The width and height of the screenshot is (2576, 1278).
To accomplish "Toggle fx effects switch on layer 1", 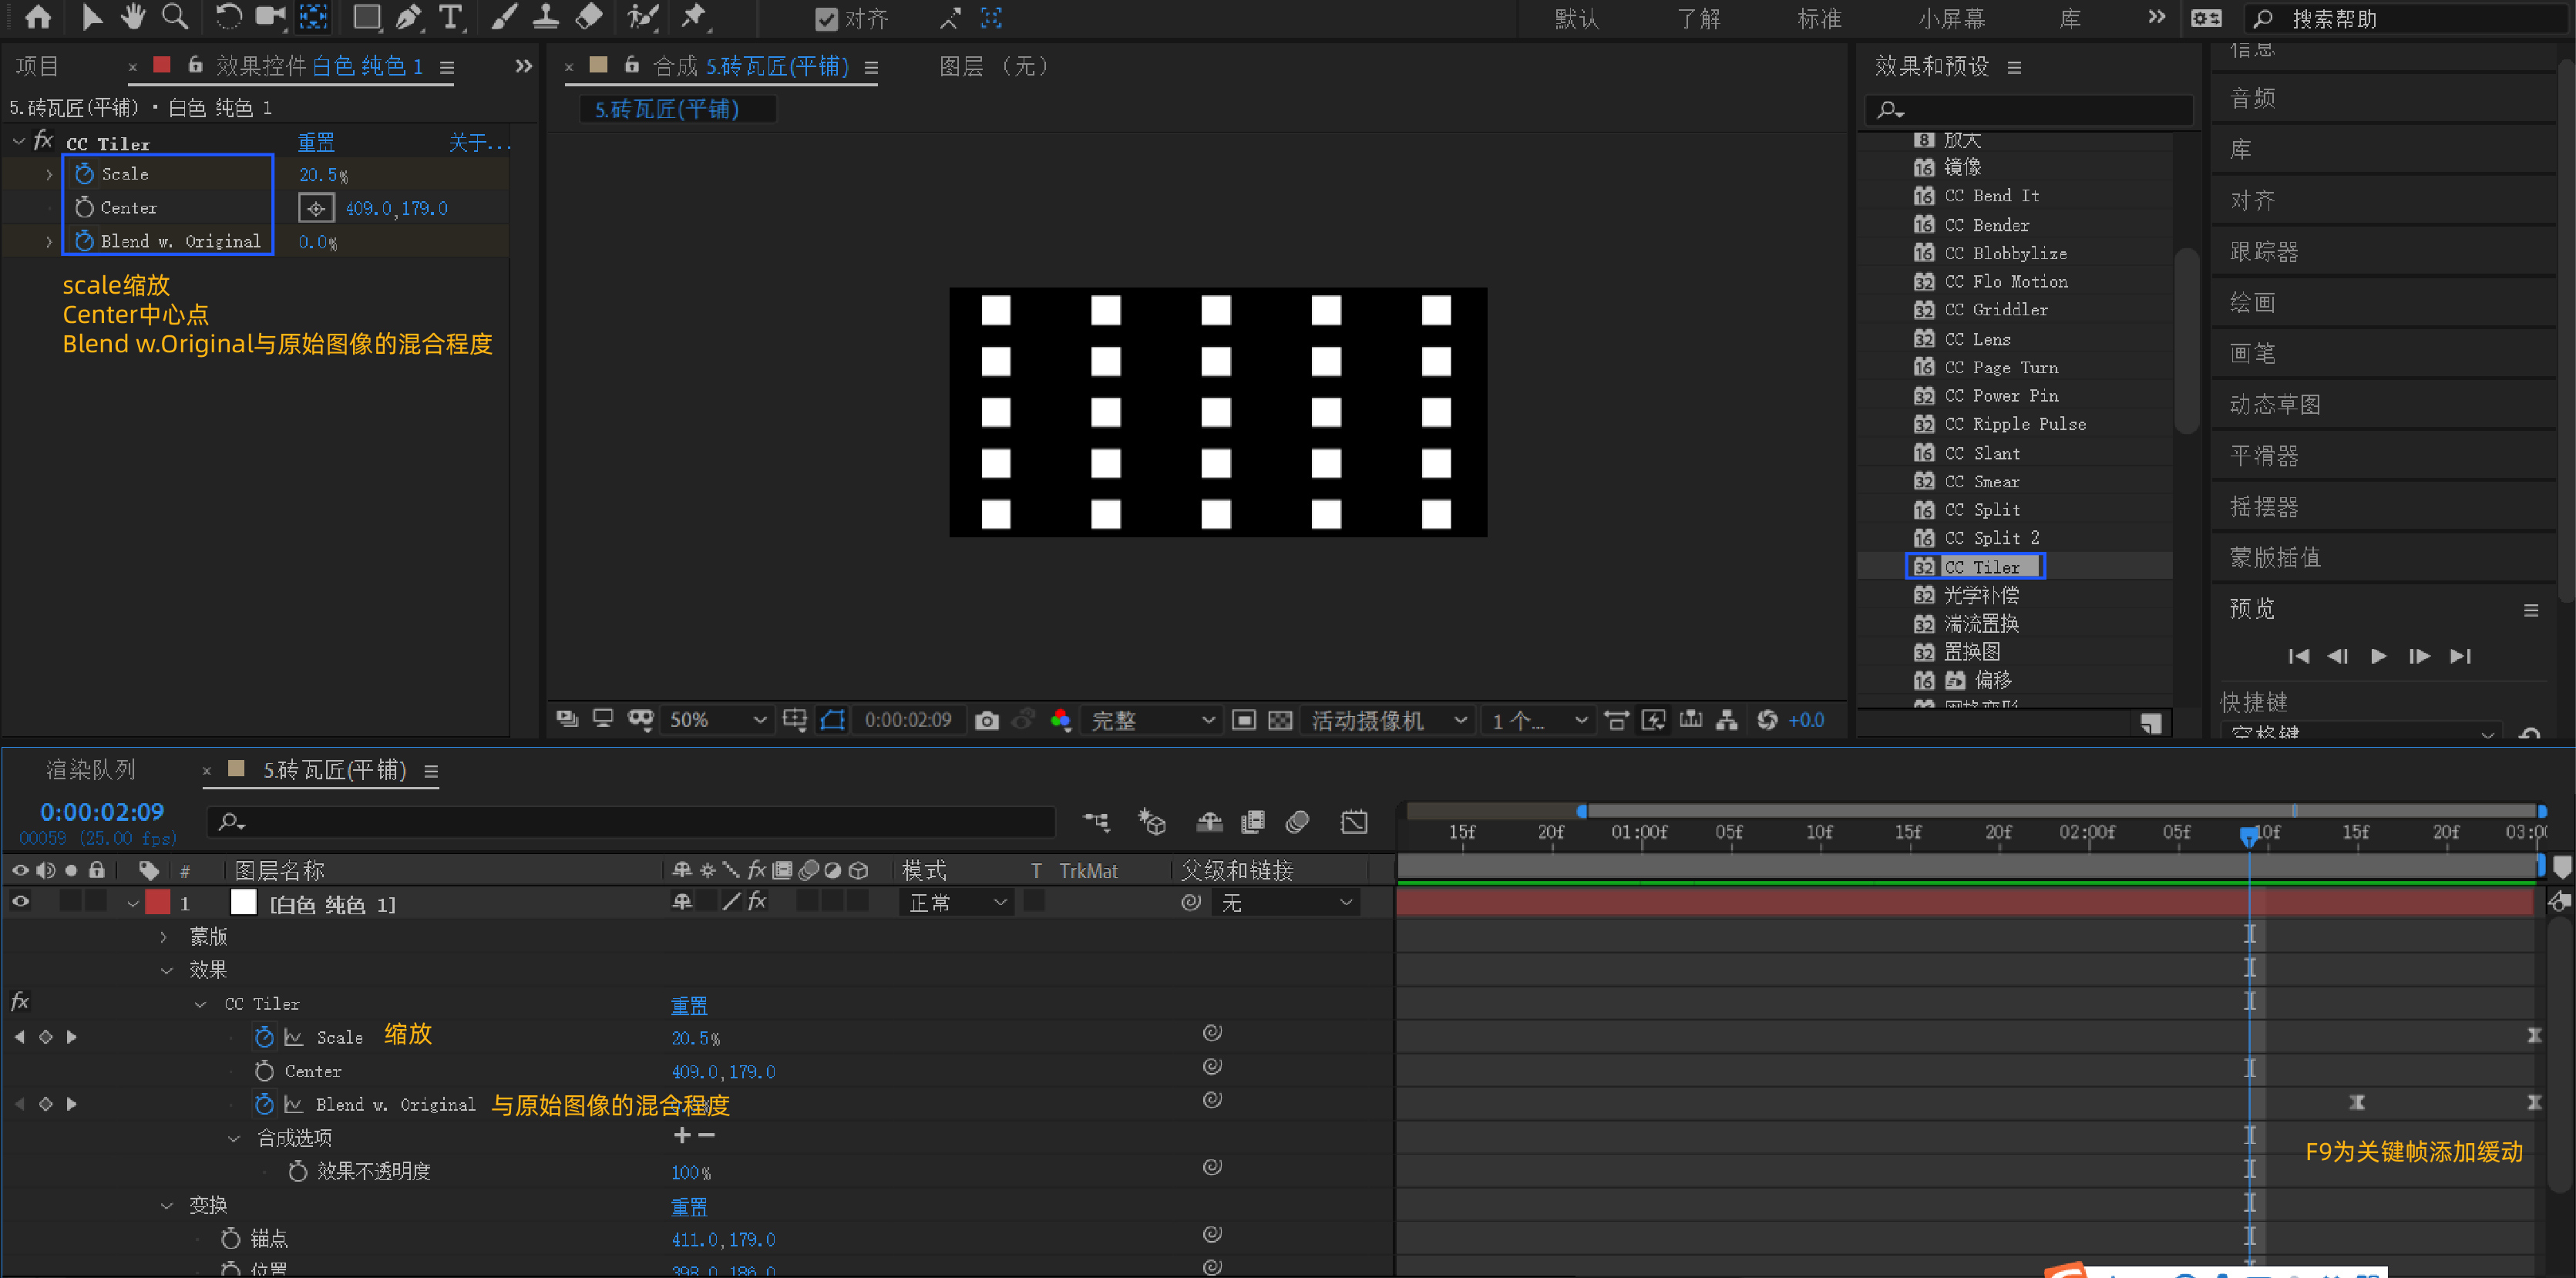I will 758,902.
